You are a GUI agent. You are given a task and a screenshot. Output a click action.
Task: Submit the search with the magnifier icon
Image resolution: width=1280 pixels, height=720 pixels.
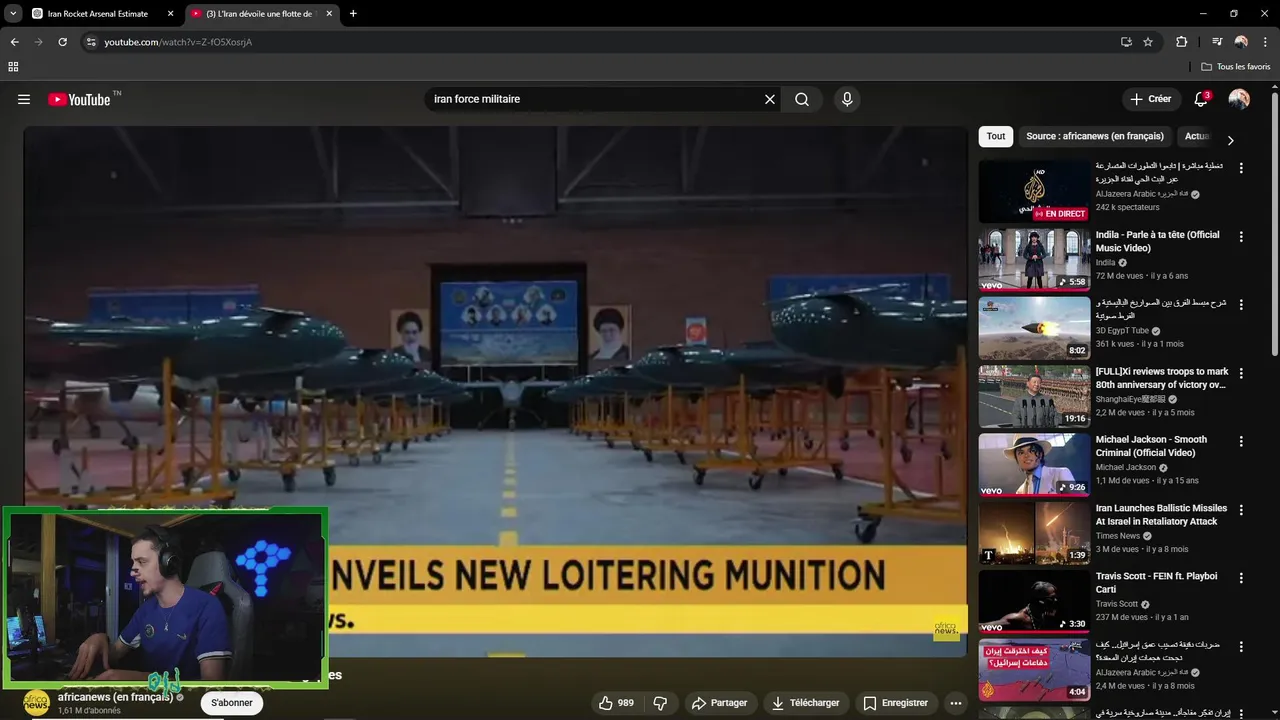(x=802, y=99)
